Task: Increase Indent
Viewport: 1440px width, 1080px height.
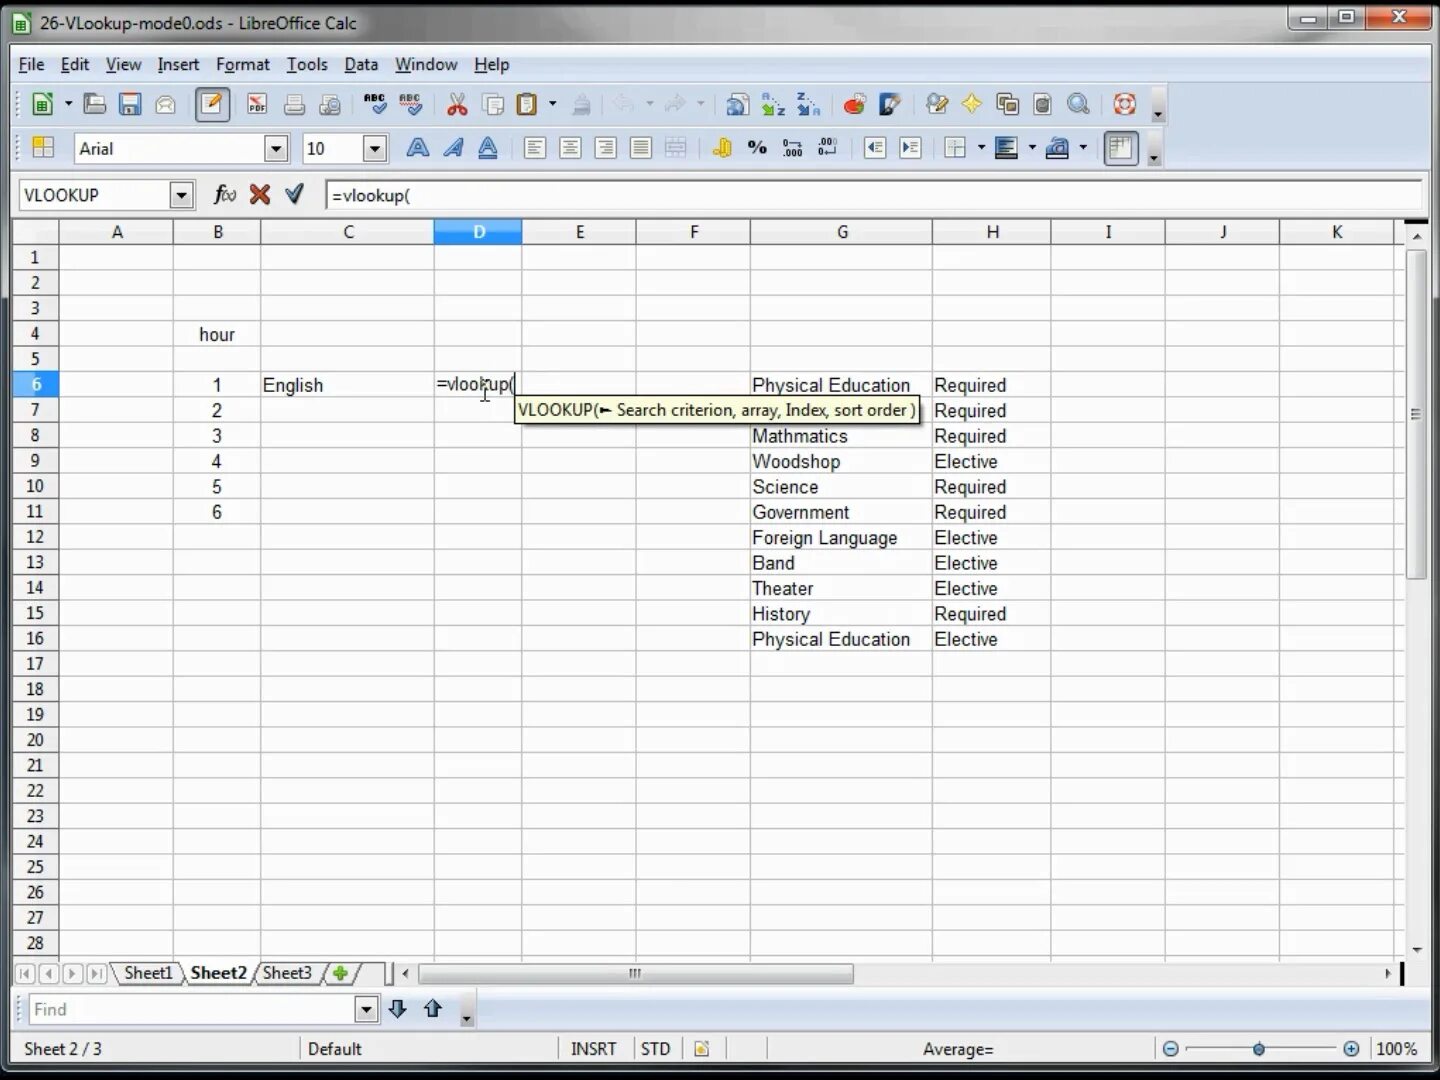Action: (x=910, y=148)
